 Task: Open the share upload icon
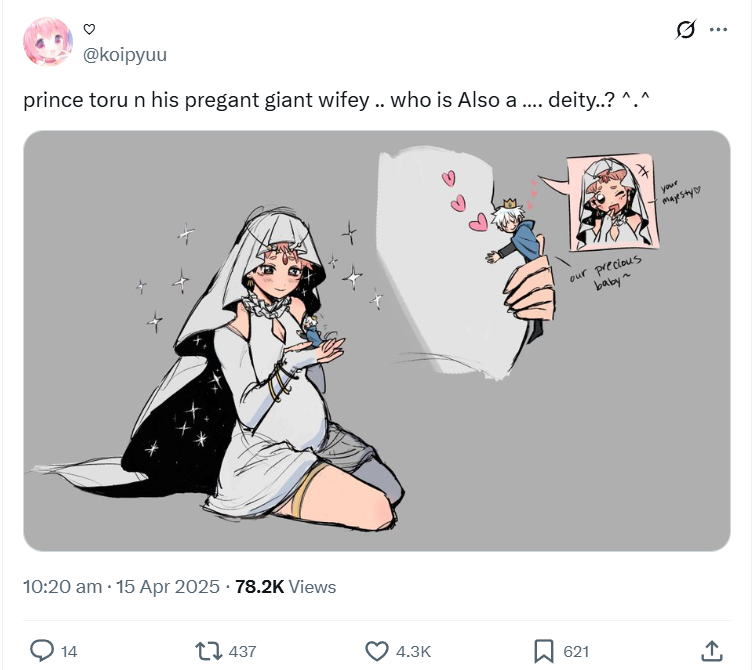[x=712, y=651]
